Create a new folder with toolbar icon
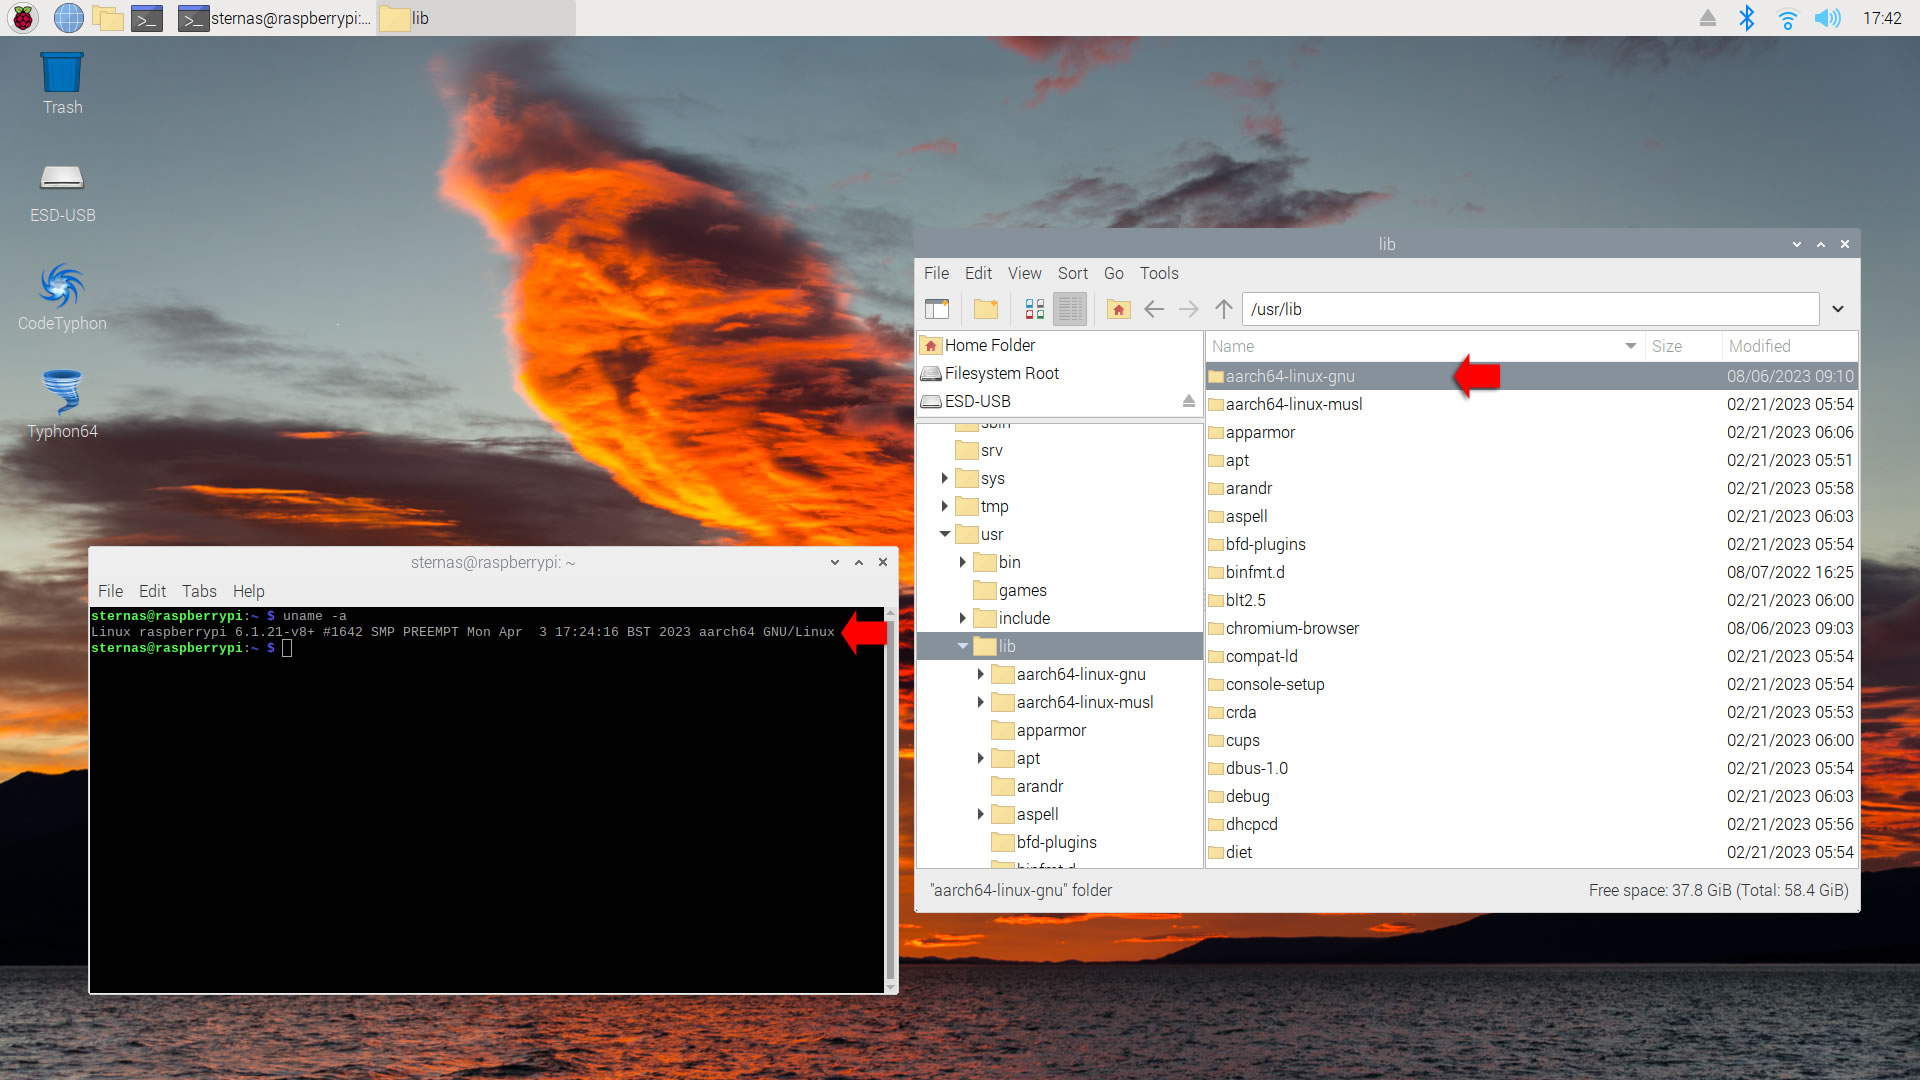 (x=986, y=309)
